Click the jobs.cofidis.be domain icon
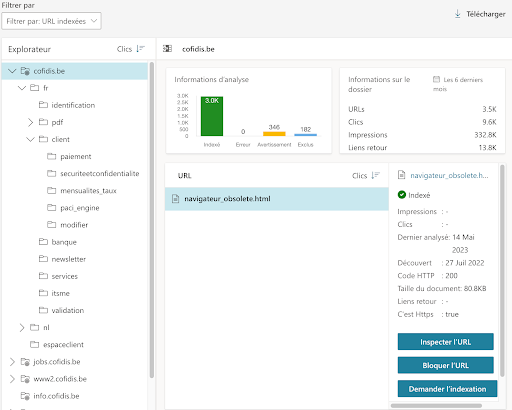Viewport: 512px width, 410px height. pyautogui.click(x=25, y=362)
